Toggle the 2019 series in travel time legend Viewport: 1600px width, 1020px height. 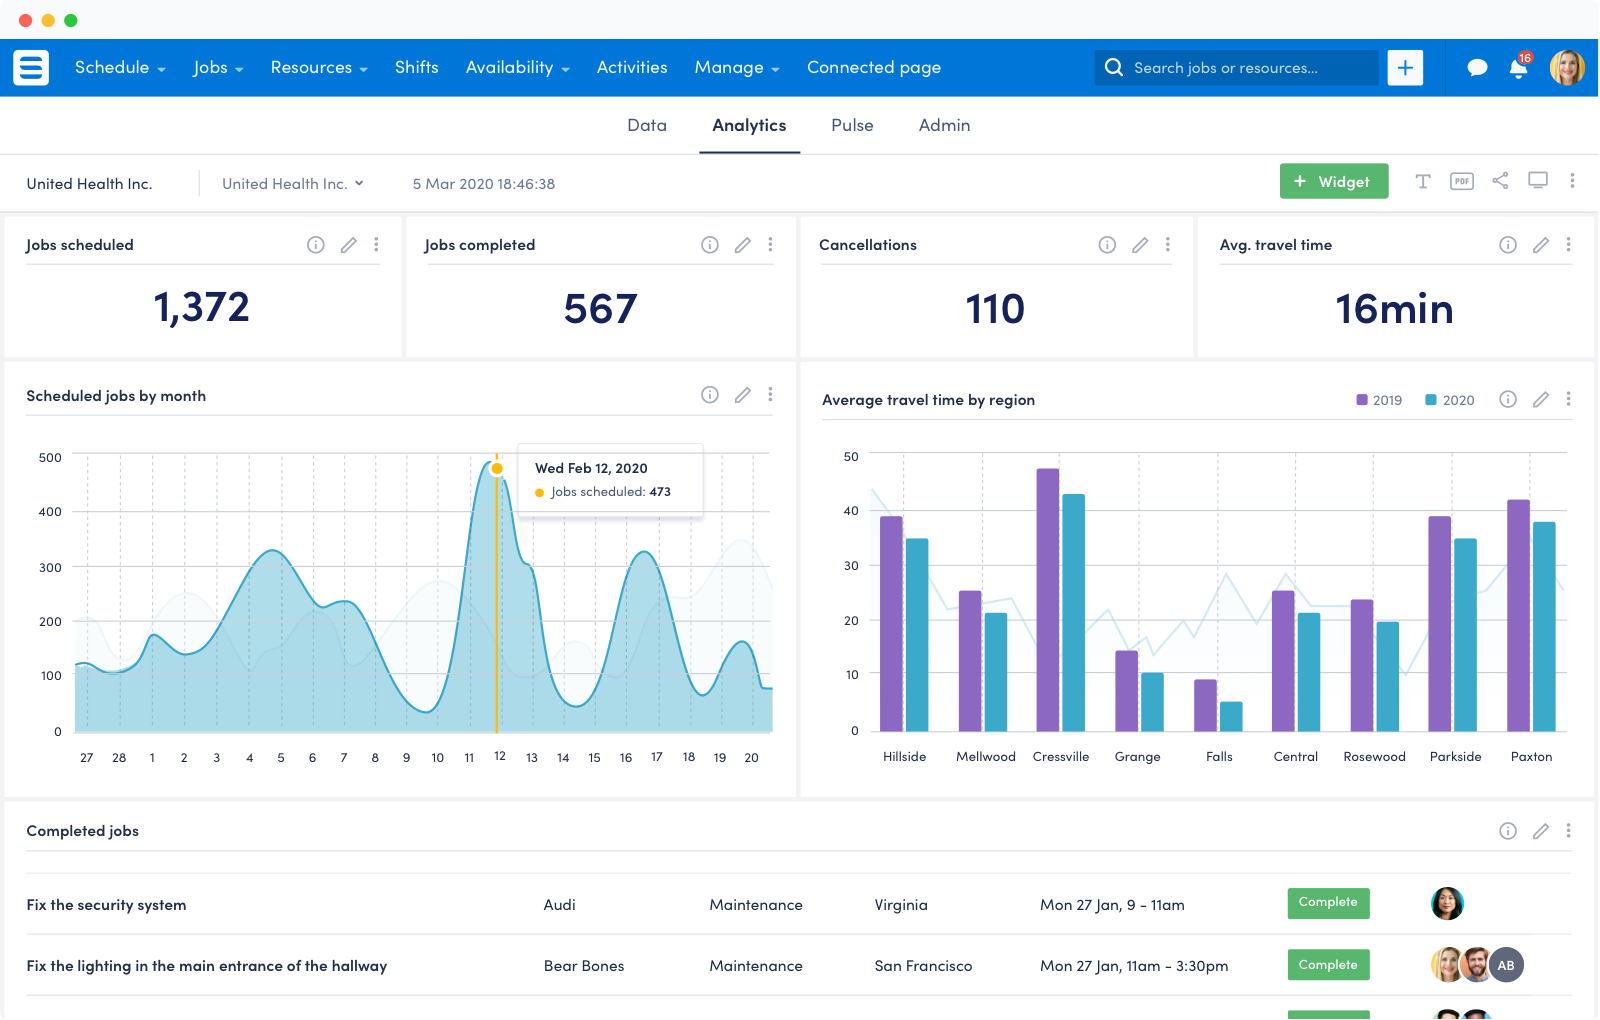click(1380, 399)
